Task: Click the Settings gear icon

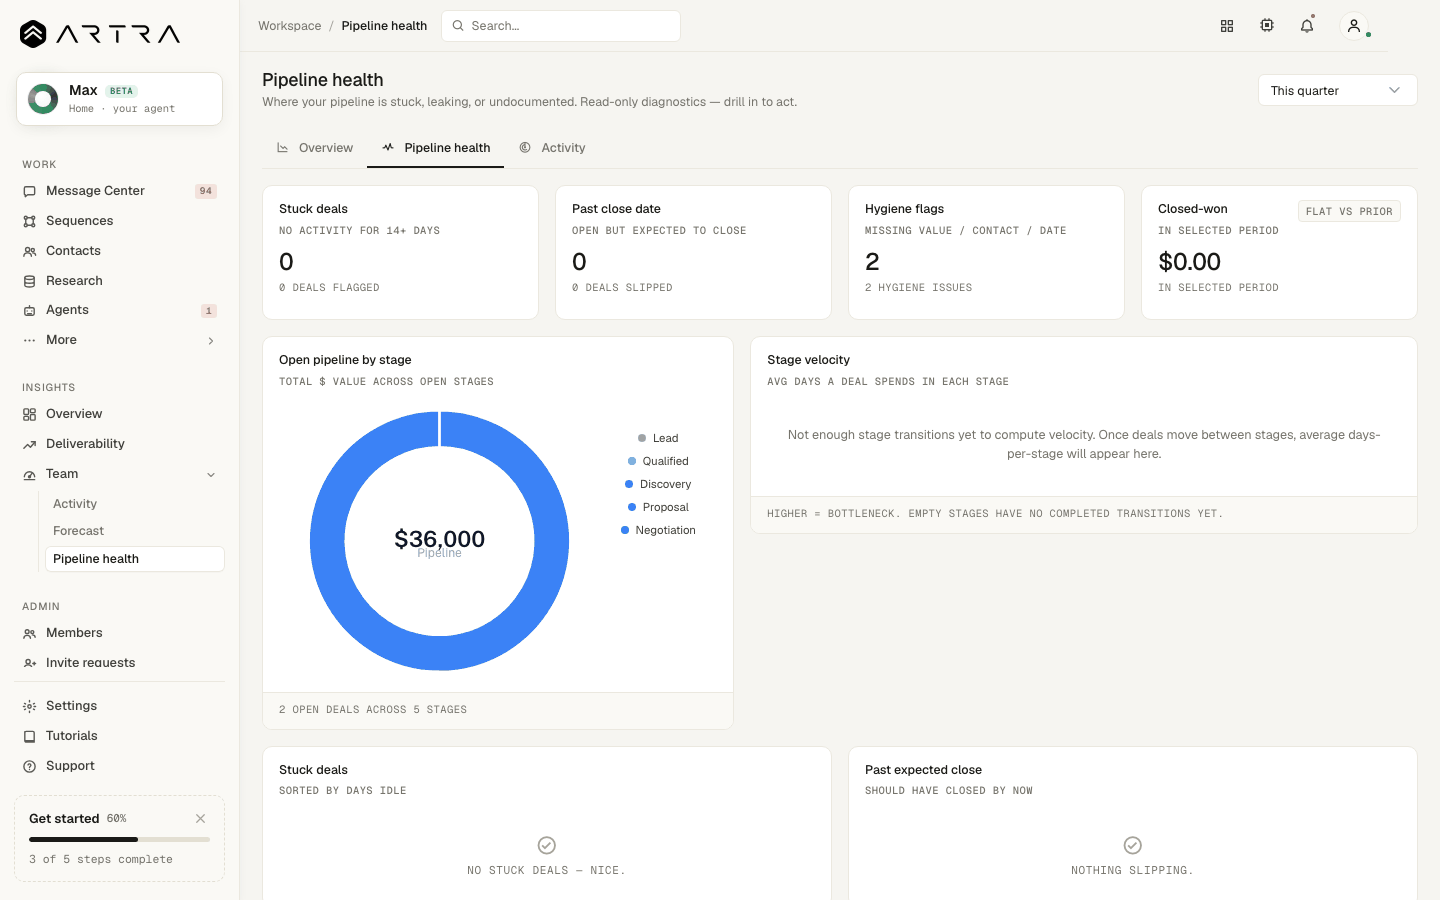Action: pyautogui.click(x=30, y=706)
